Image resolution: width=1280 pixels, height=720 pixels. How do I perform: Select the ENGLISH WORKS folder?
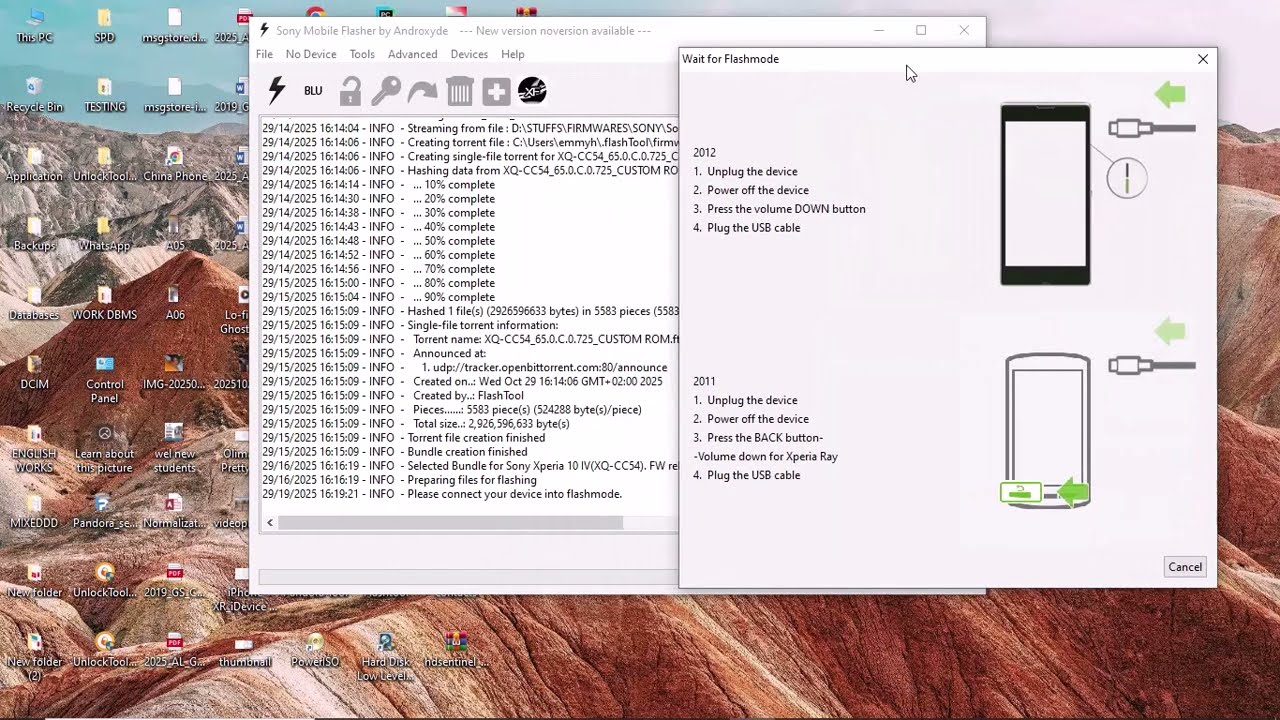tap(34, 447)
